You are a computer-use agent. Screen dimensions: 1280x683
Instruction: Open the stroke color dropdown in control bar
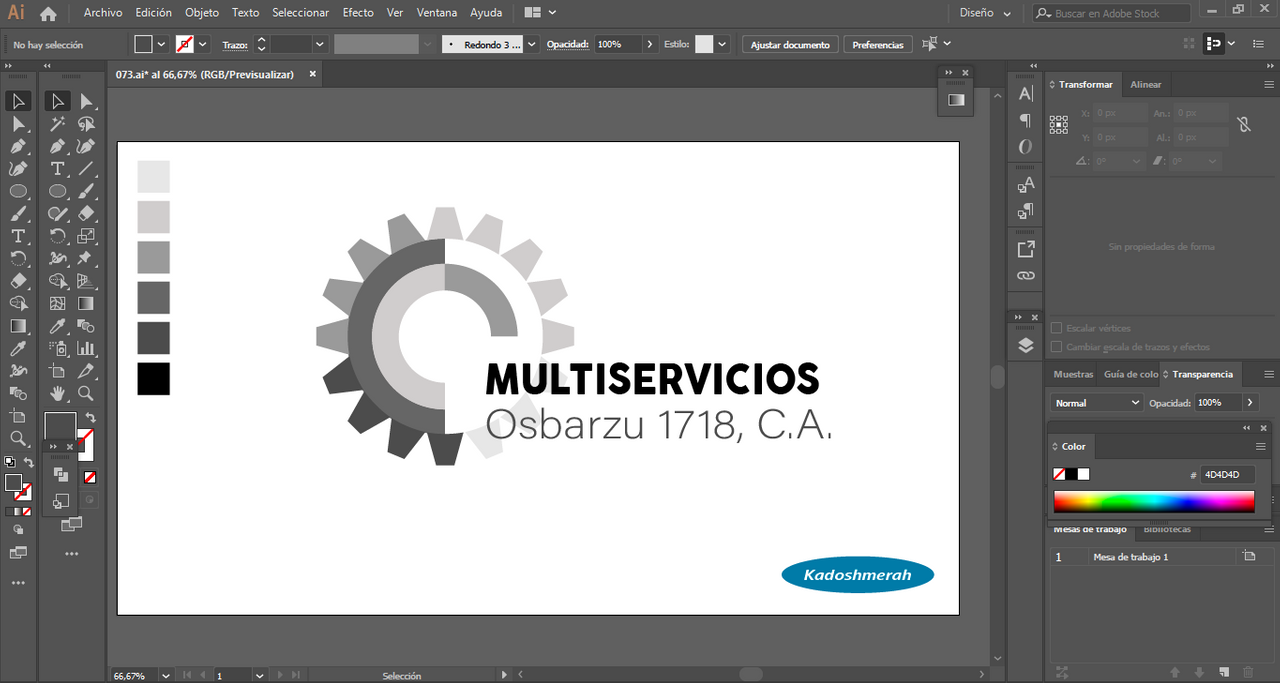[203, 44]
